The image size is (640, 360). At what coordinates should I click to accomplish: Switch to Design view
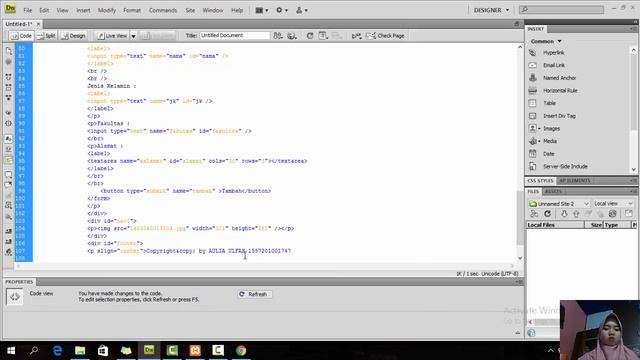[x=73, y=36]
